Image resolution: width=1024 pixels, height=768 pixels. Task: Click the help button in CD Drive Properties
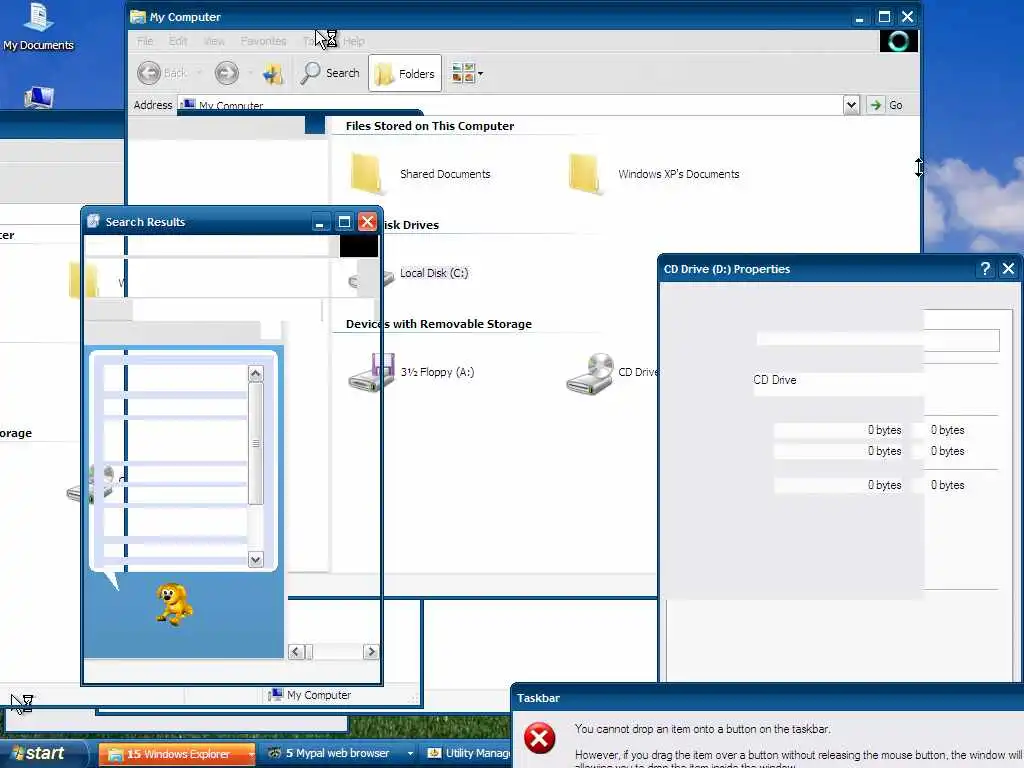(985, 268)
